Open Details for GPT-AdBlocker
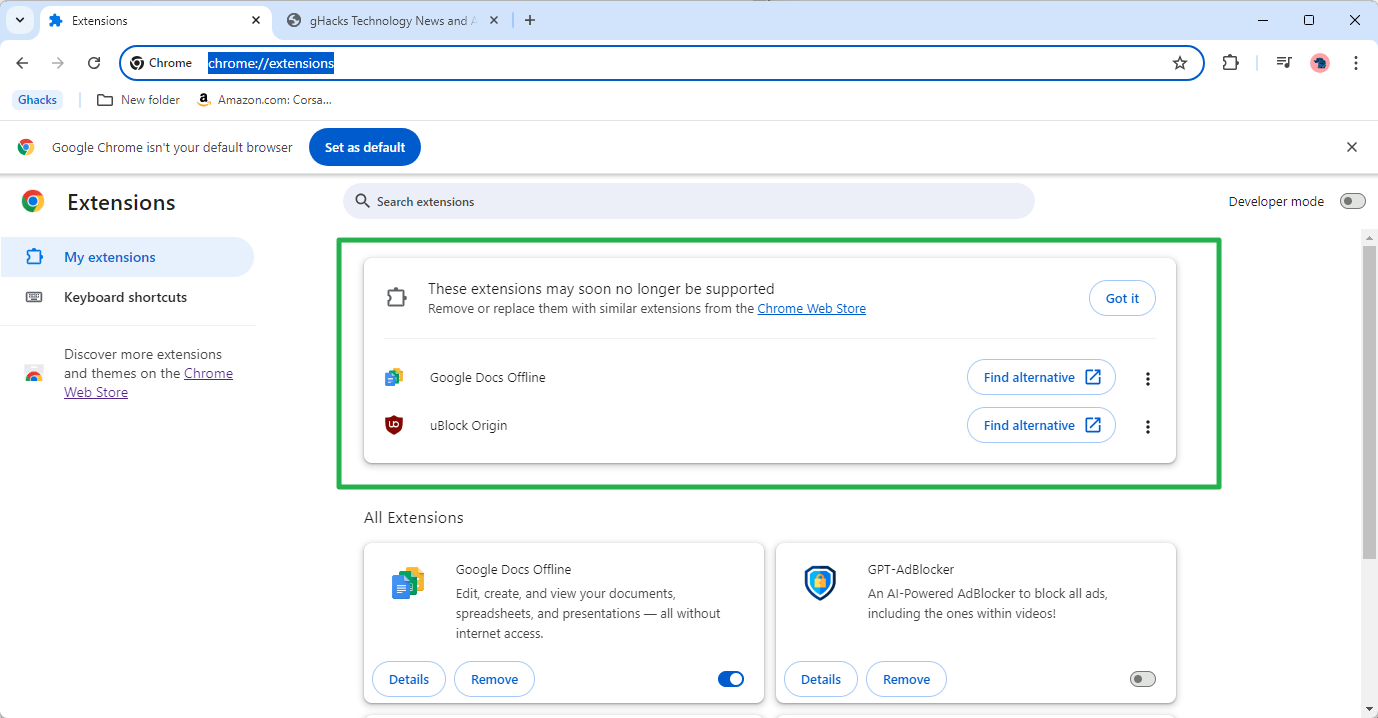 821,679
